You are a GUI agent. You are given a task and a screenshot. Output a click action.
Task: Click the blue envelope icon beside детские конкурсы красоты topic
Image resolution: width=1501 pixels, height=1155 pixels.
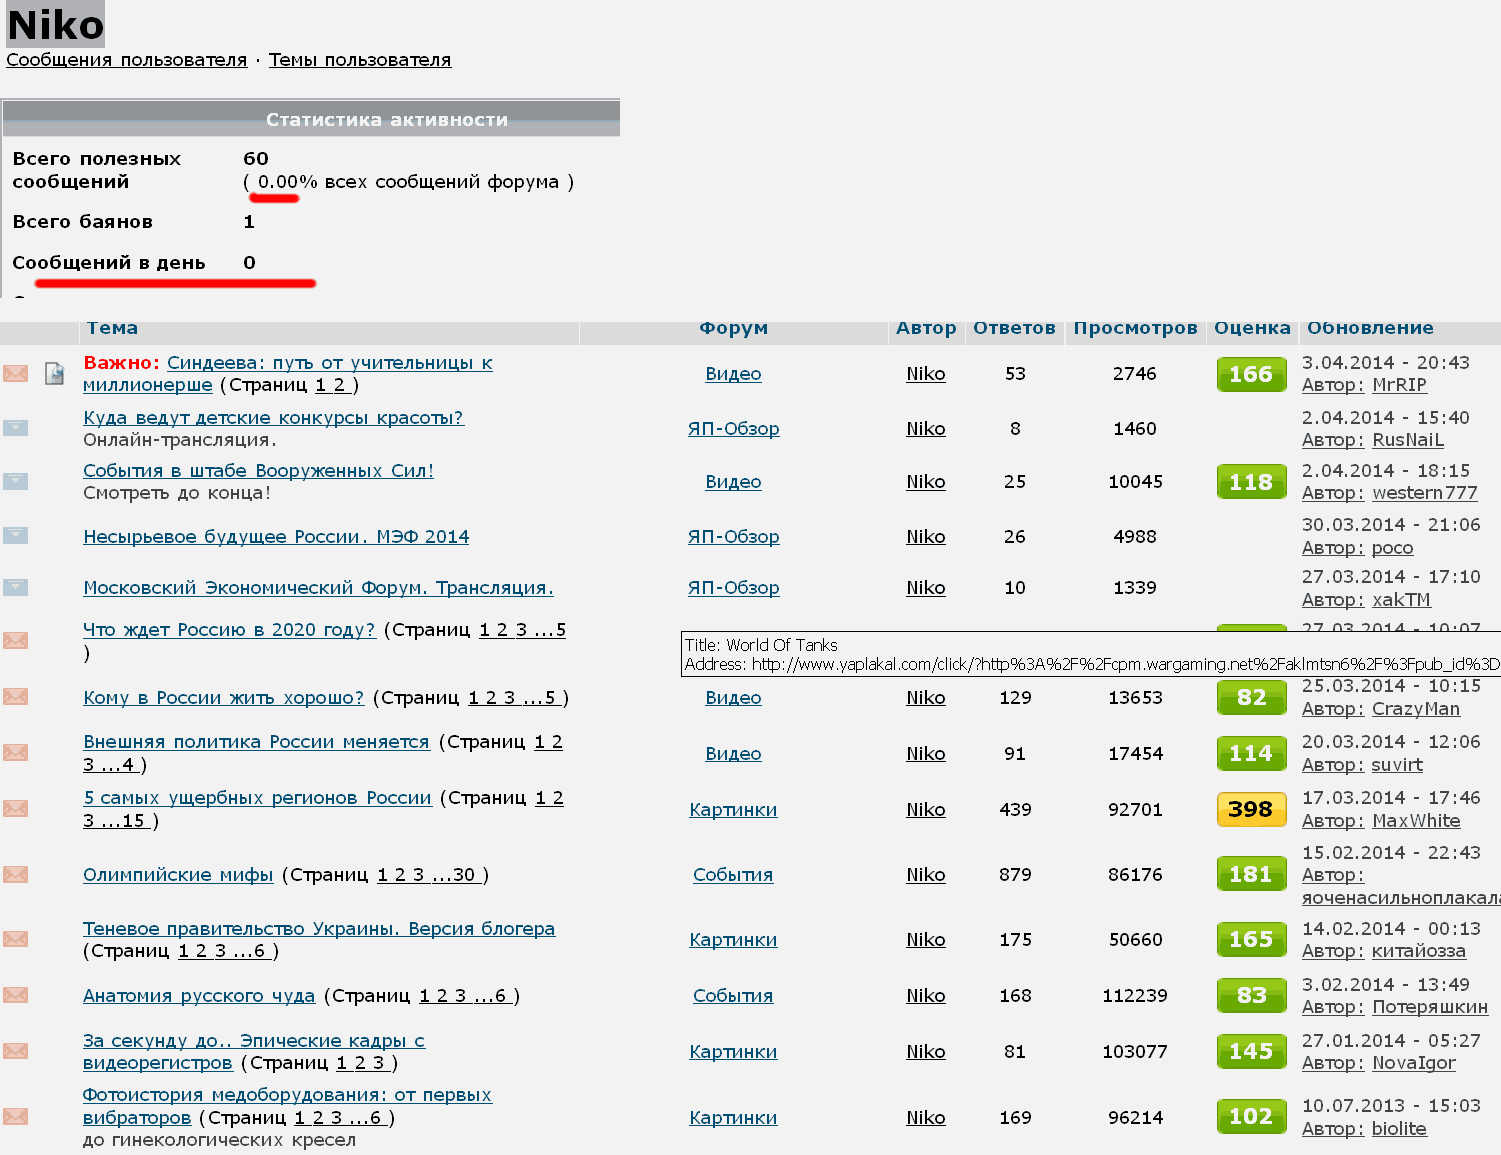(x=15, y=428)
